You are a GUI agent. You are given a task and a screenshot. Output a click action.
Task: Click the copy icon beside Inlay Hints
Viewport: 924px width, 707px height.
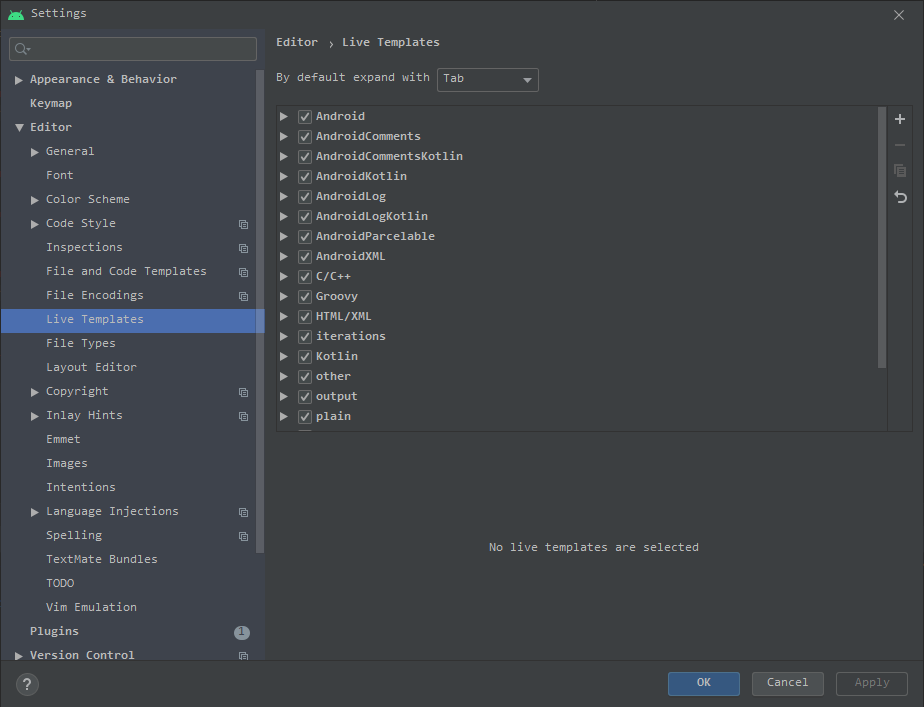[243, 416]
